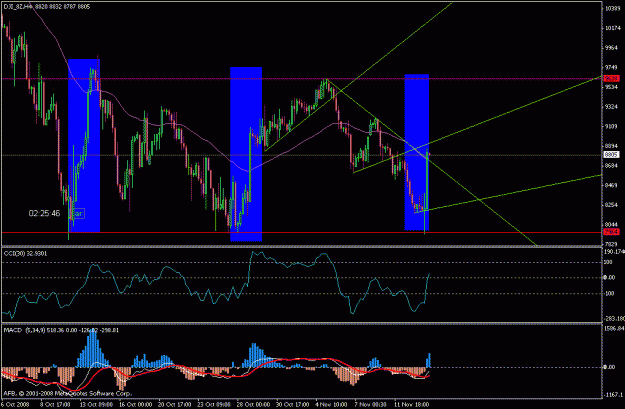
Task: Click the chart symbol title at top-left
Action: click(47, 7)
